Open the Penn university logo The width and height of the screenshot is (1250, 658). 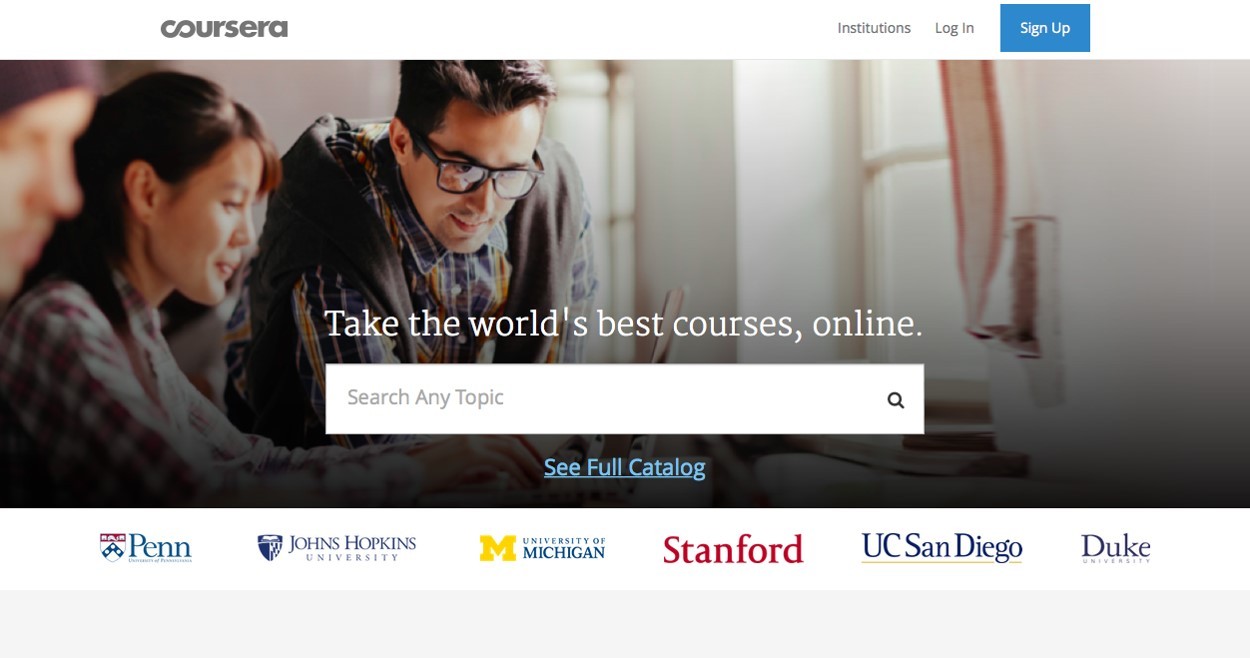146,548
